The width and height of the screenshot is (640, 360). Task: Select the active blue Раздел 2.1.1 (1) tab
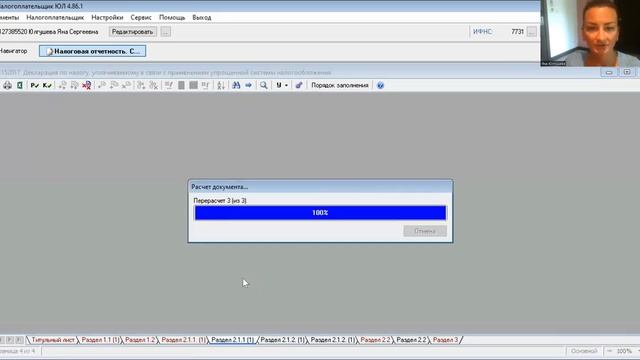[233, 340]
